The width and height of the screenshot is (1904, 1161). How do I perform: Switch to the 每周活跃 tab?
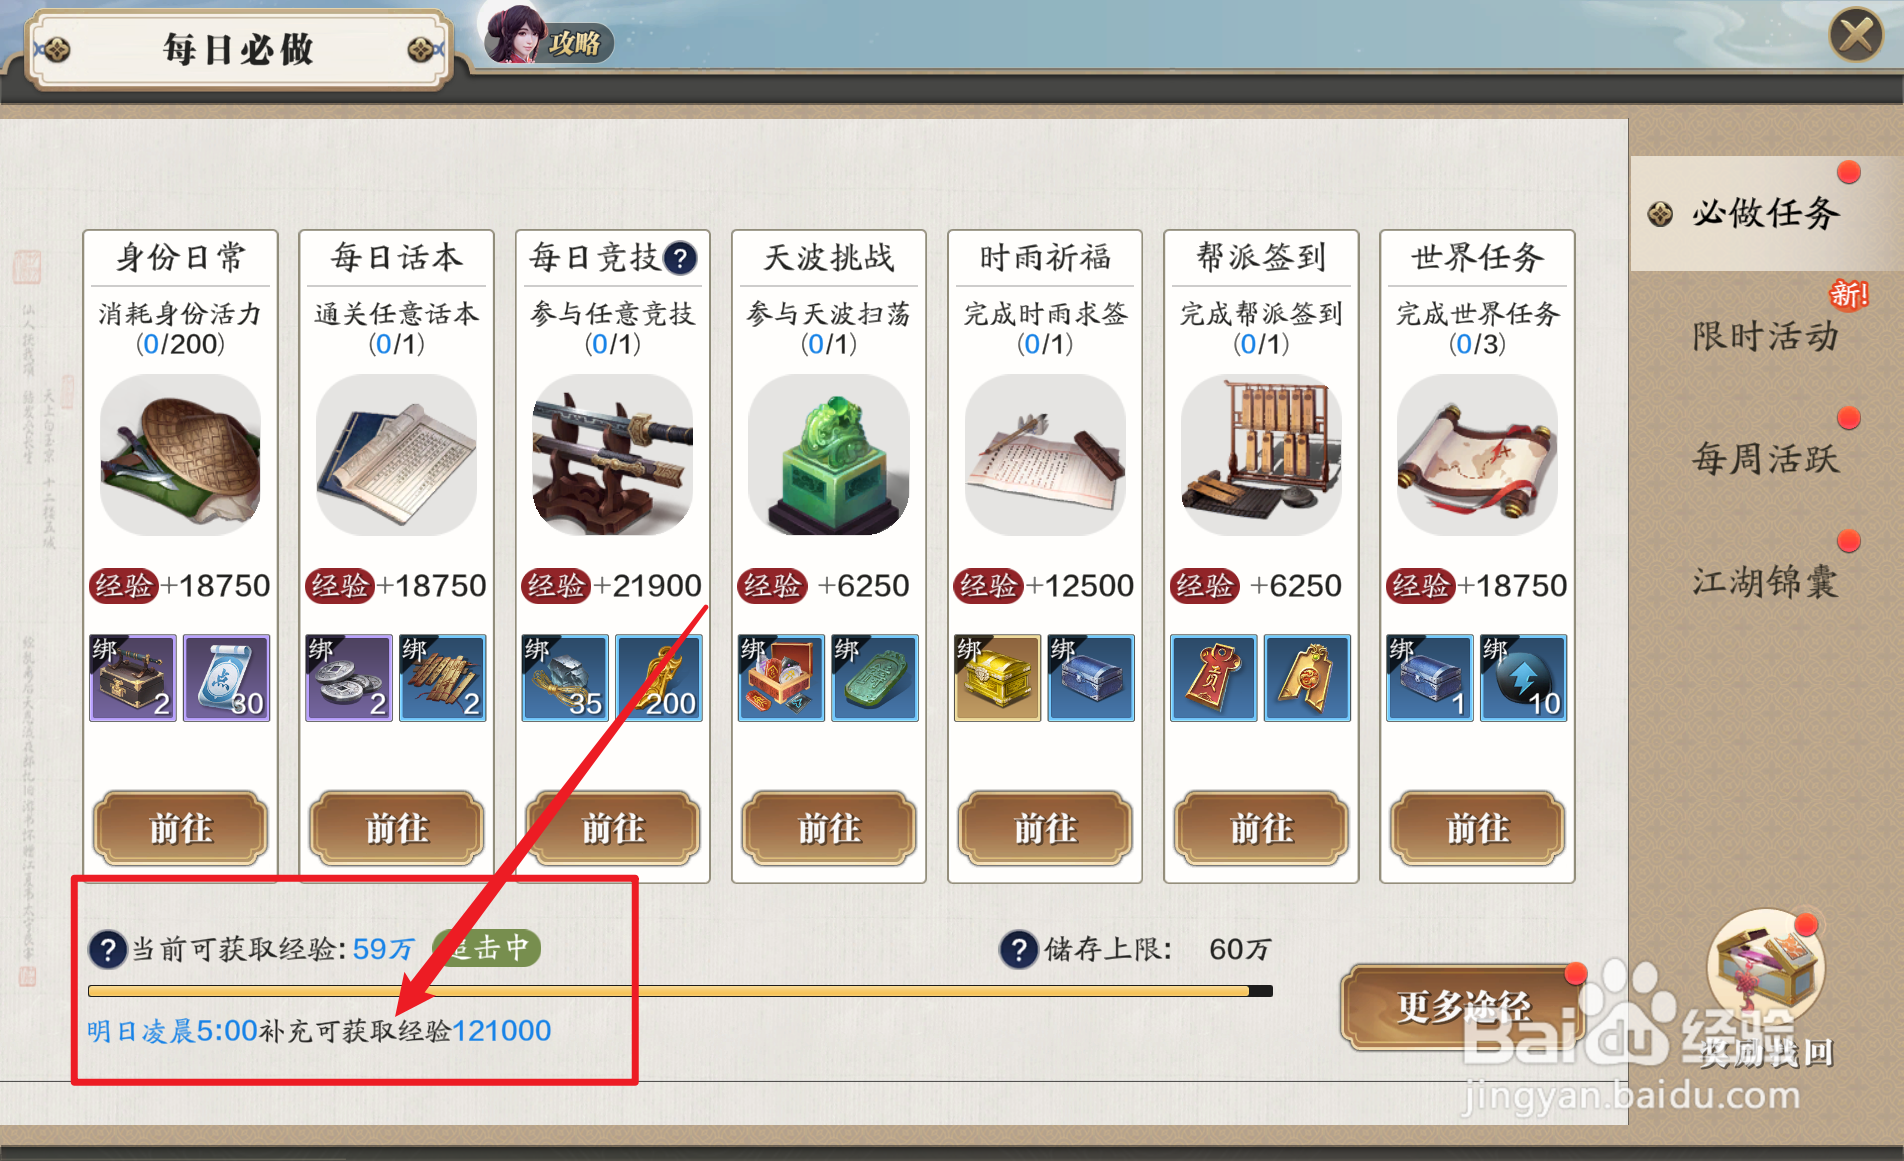click(1766, 458)
